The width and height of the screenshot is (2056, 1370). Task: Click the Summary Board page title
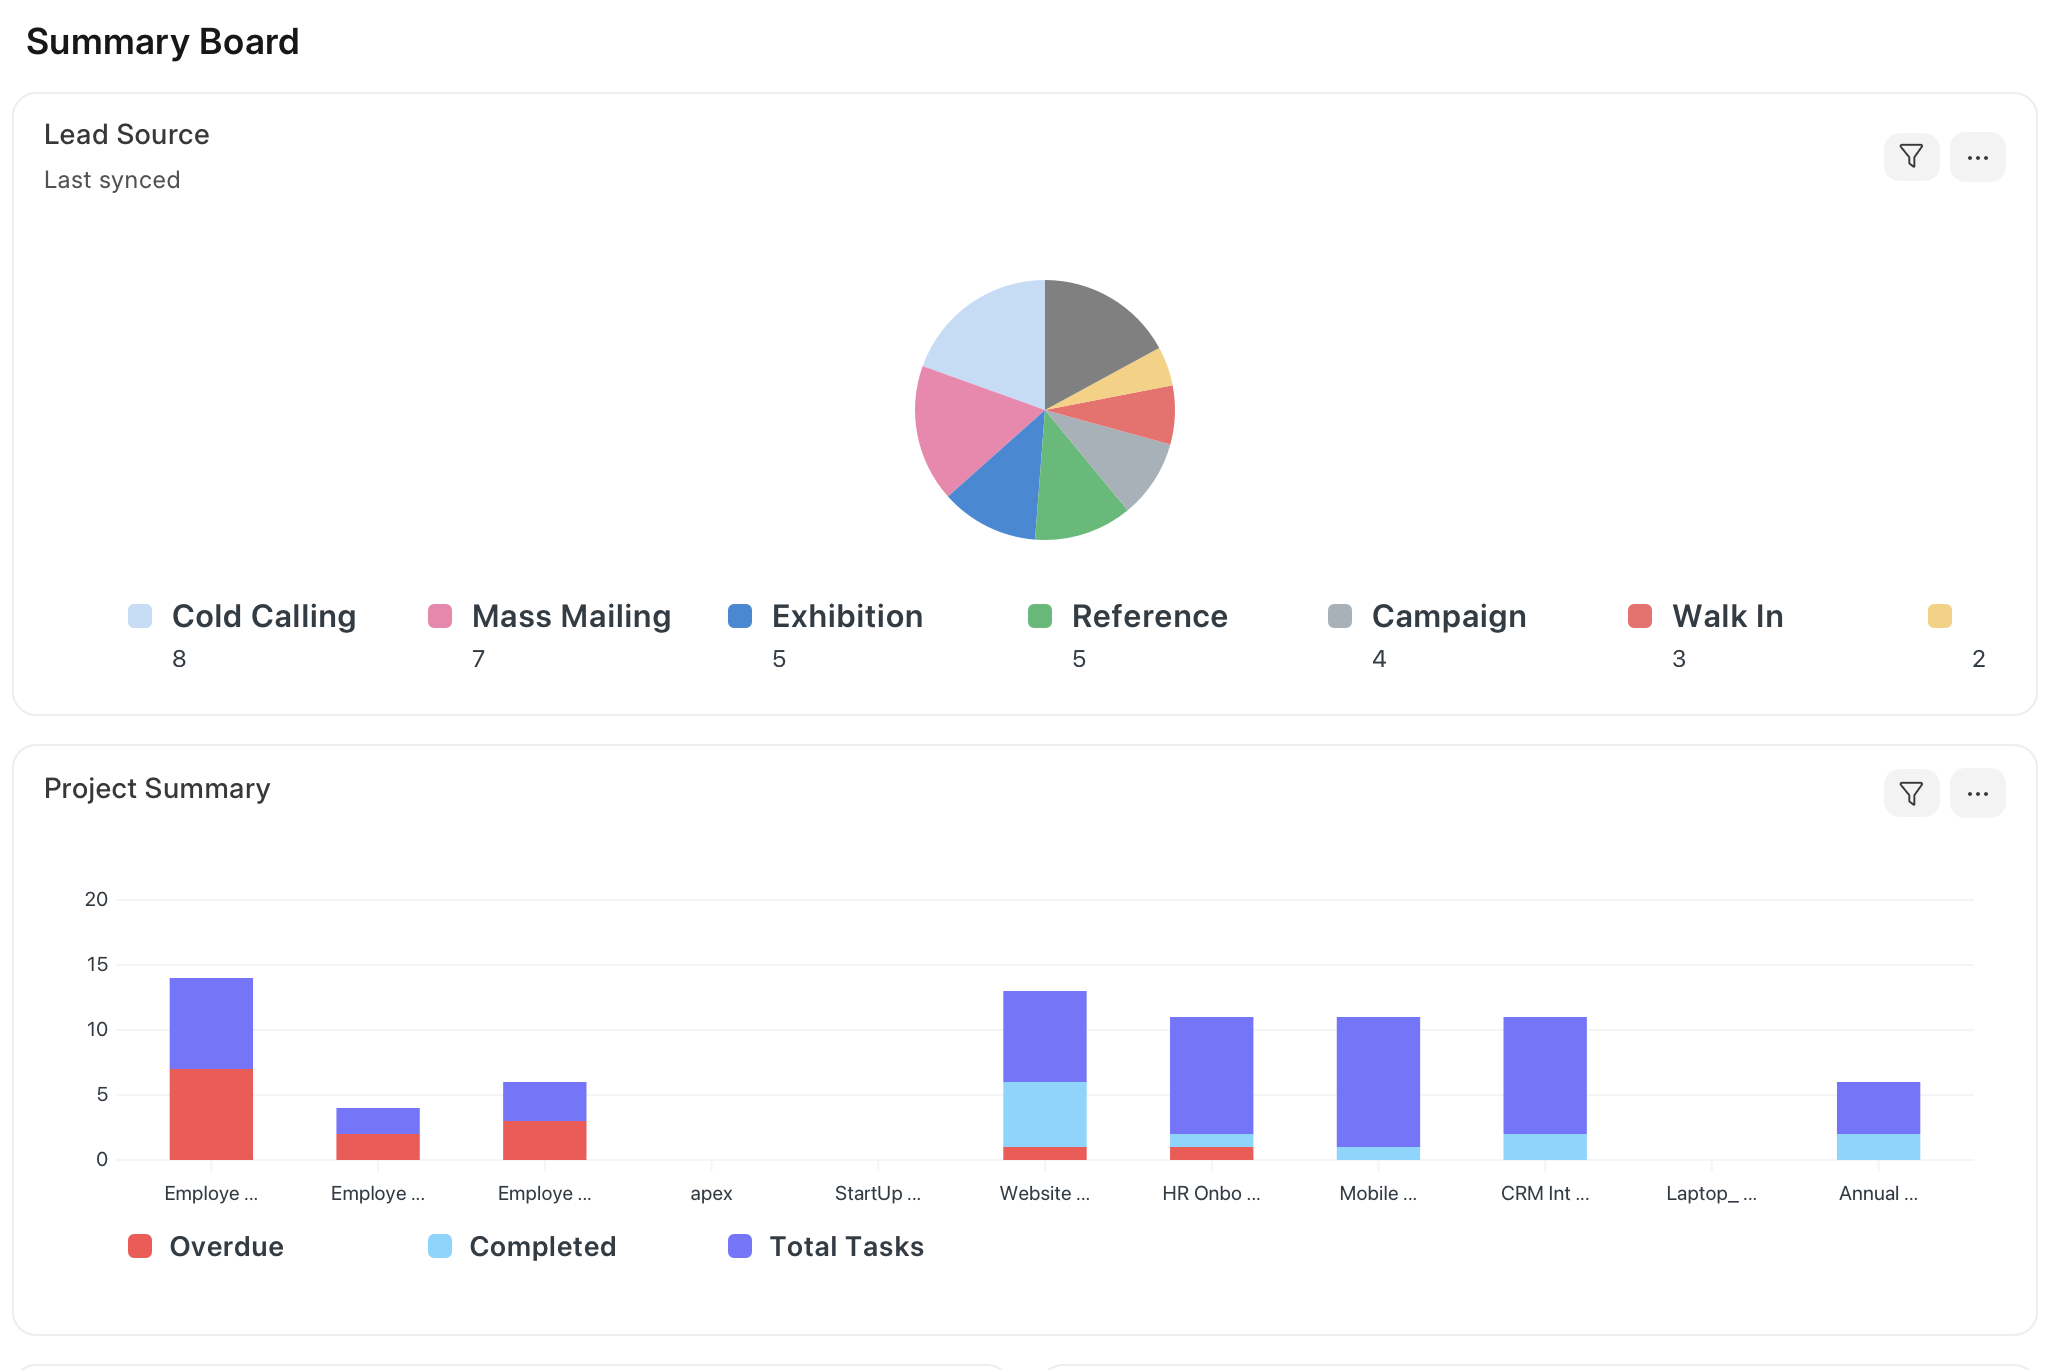163,41
